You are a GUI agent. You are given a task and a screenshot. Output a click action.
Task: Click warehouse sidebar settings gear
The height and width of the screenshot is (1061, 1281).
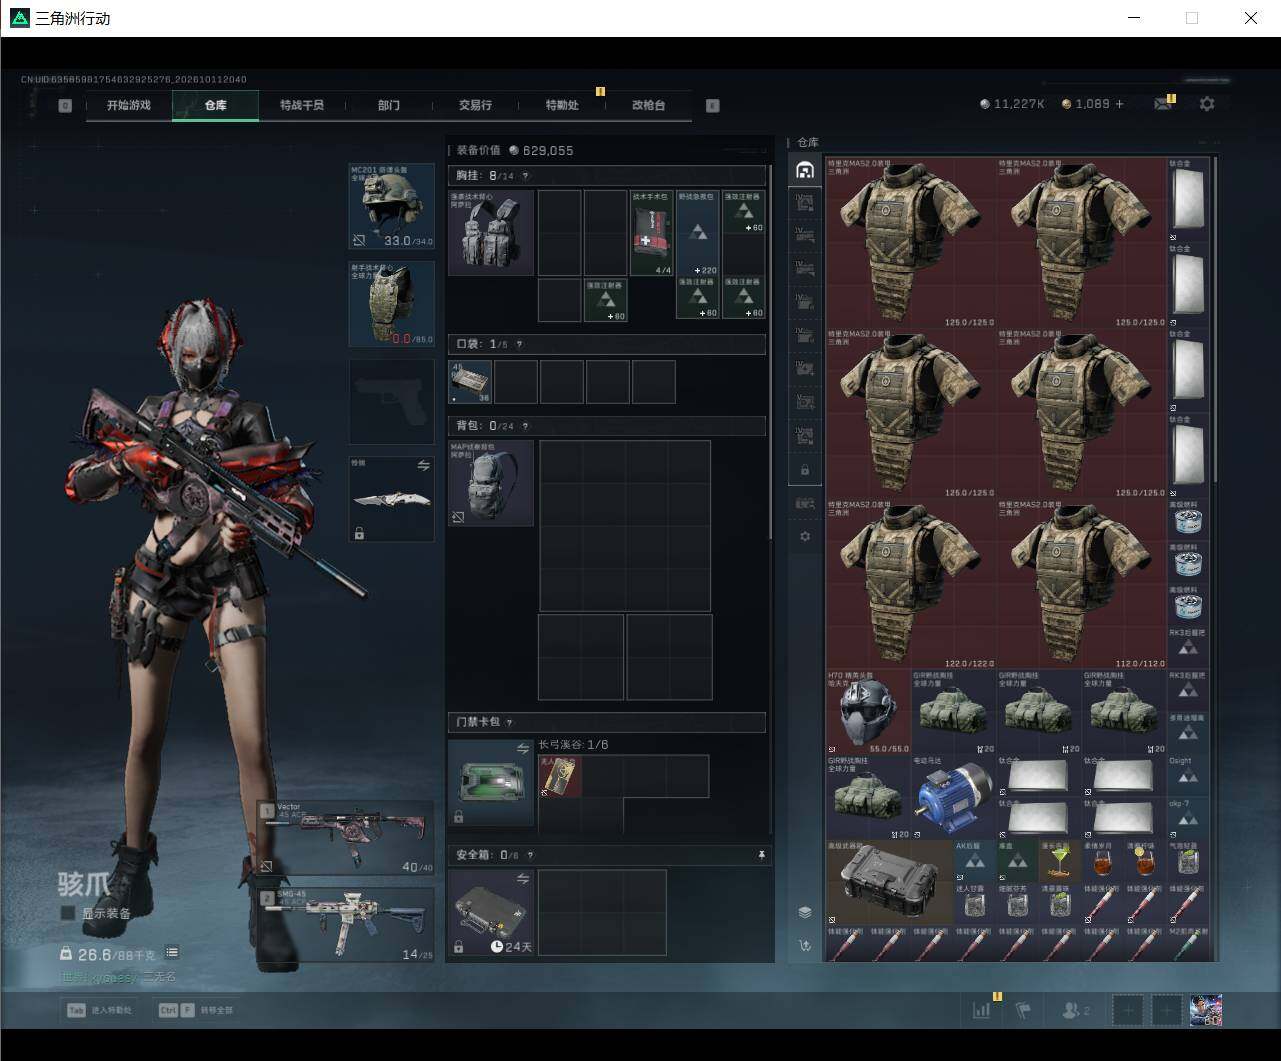(x=805, y=537)
